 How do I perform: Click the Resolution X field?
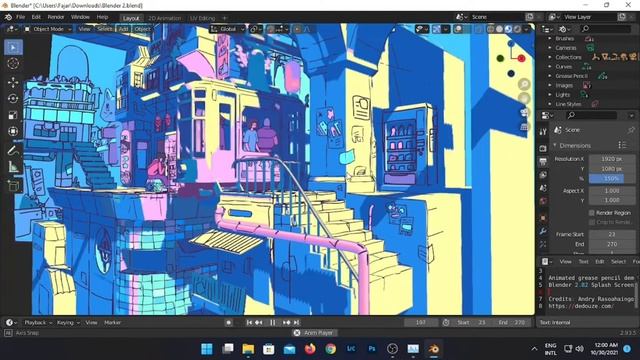pyautogui.click(x=612, y=159)
